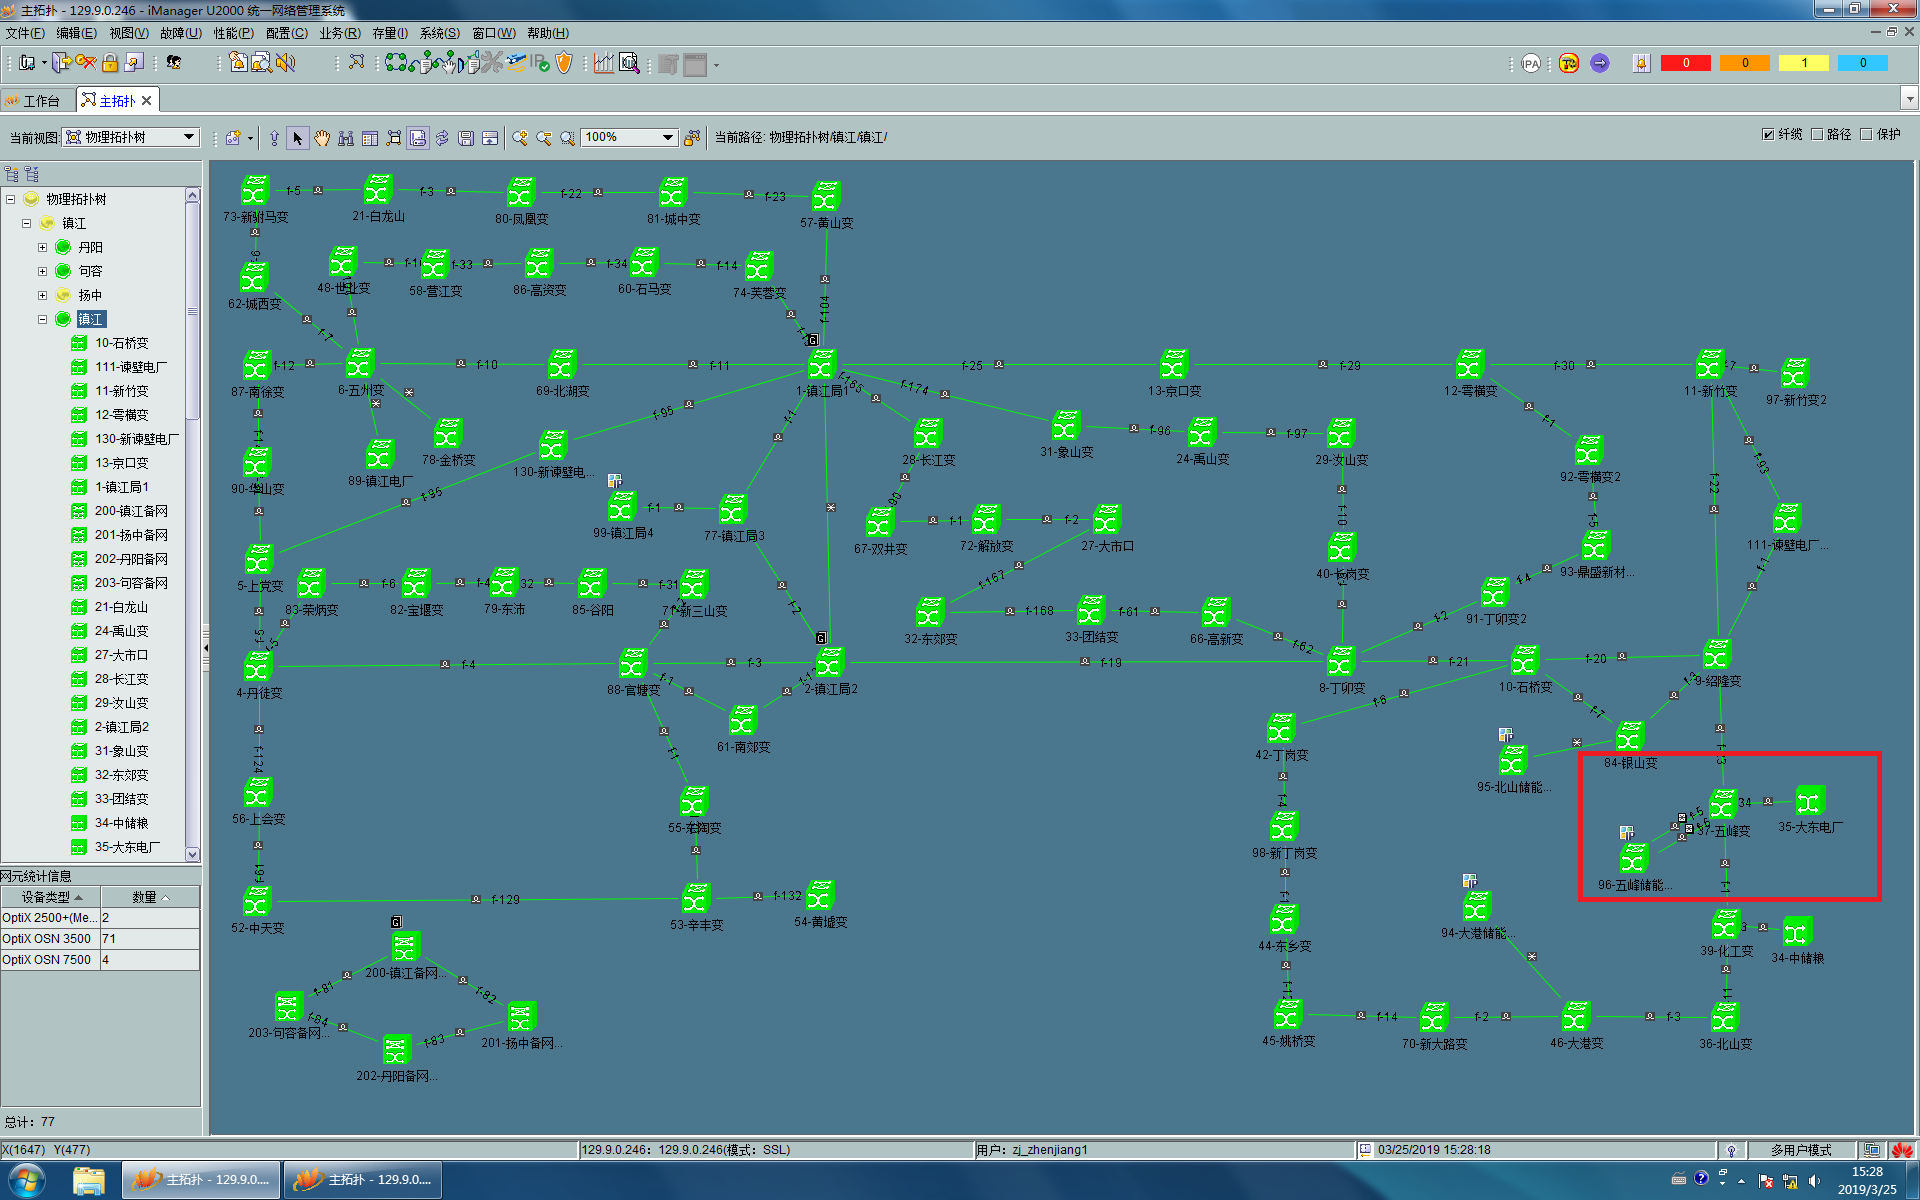This screenshot has width=1920, height=1200.
Task: Collapse the root 物理拓扑树 tree node
Action: (10, 199)
